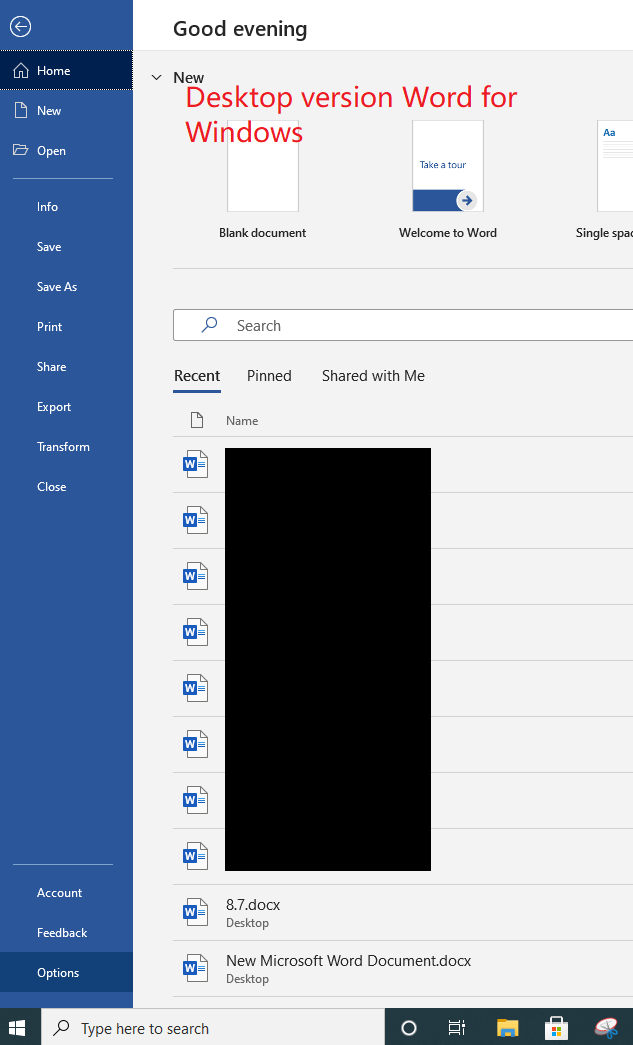Open Microsoft Store from the taskbar
Screen dimensions: 633x1045
click(x=556, y=1028)
